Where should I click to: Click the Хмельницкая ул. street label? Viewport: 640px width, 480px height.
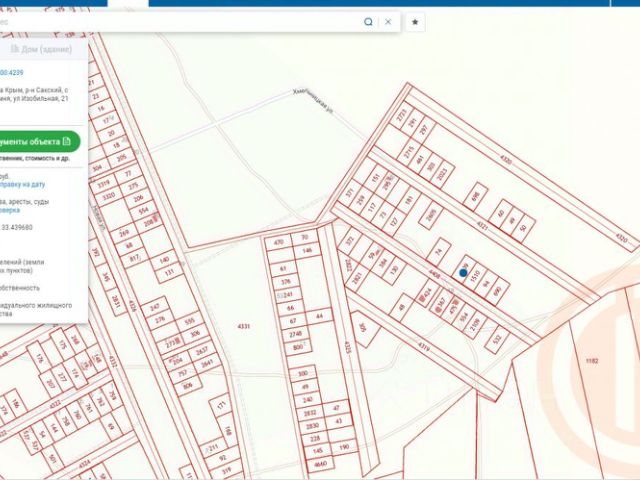coord(313,100)
